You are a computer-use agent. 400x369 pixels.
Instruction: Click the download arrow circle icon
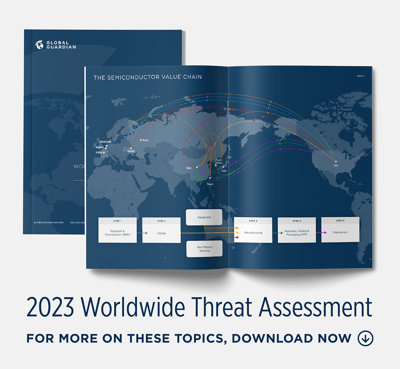click(365, 338)
